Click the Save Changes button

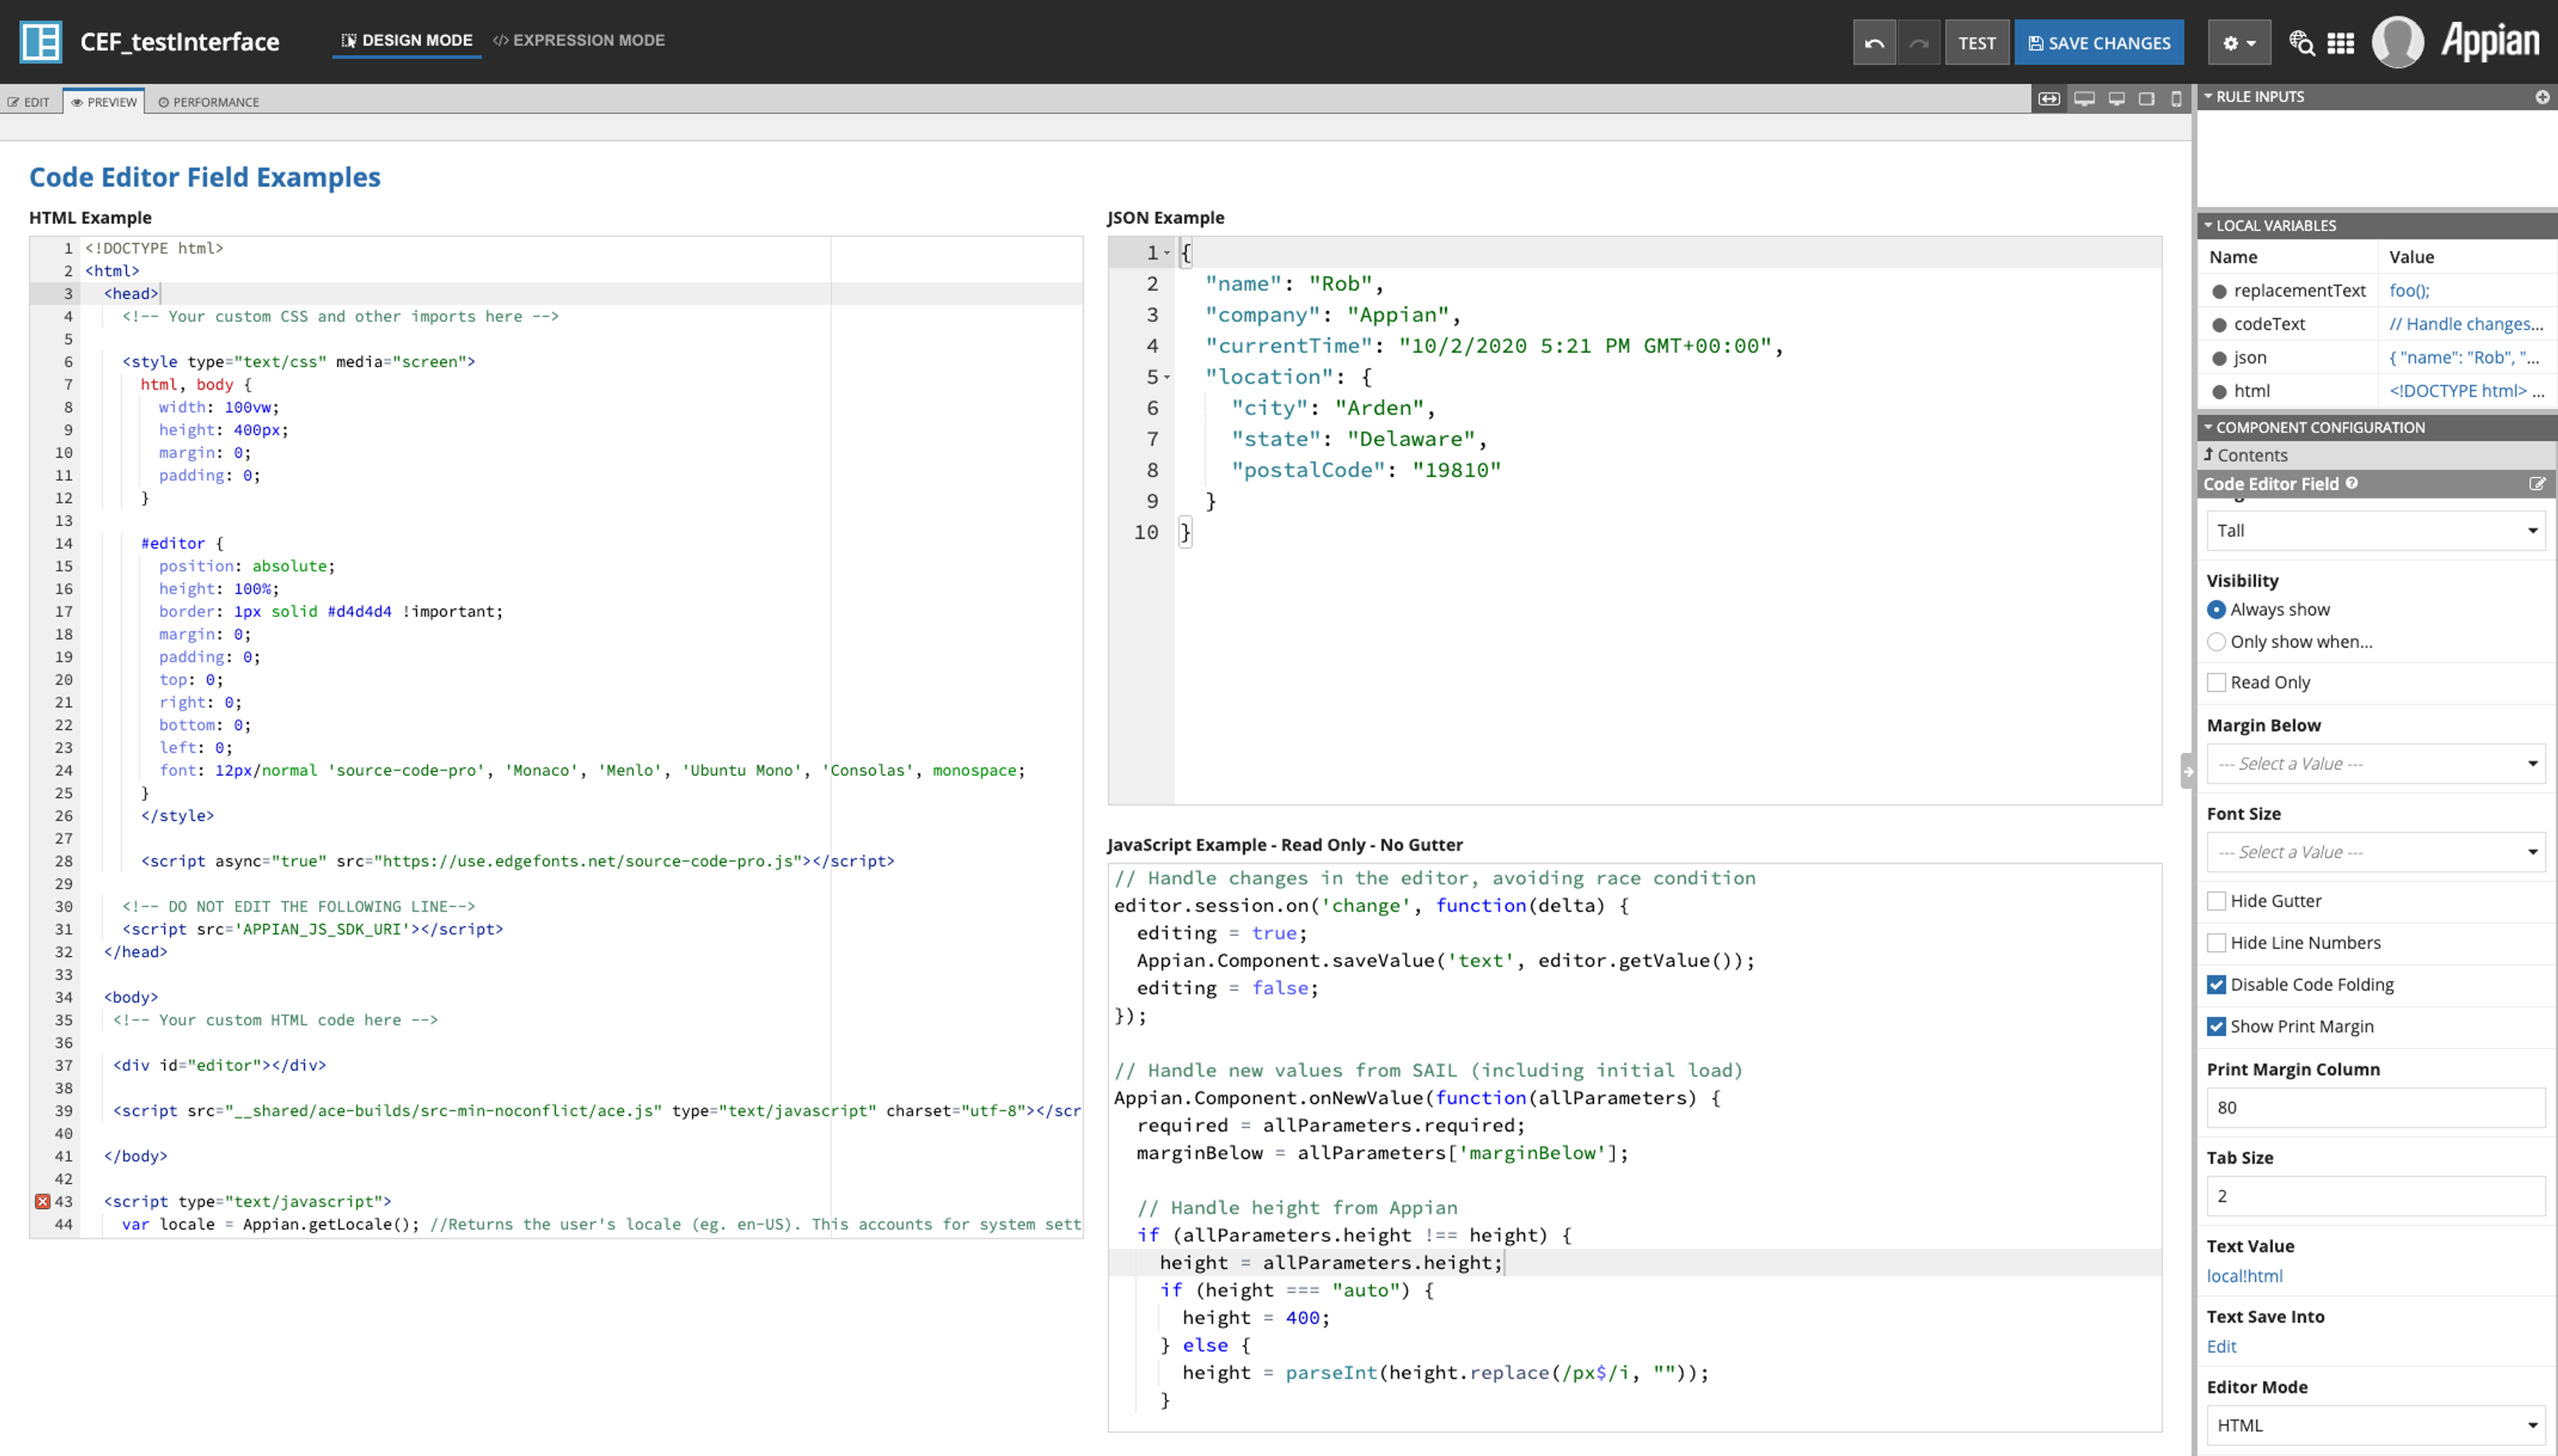(x=2099, y=43)
